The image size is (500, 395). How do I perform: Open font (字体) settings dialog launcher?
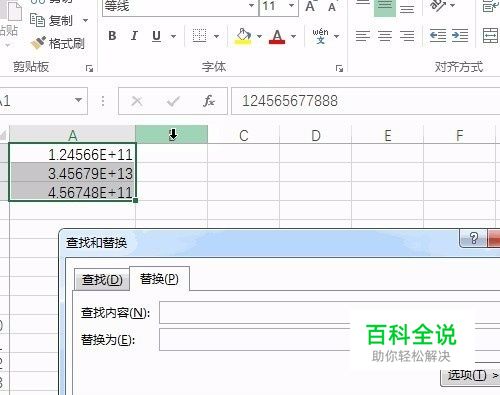339,69
